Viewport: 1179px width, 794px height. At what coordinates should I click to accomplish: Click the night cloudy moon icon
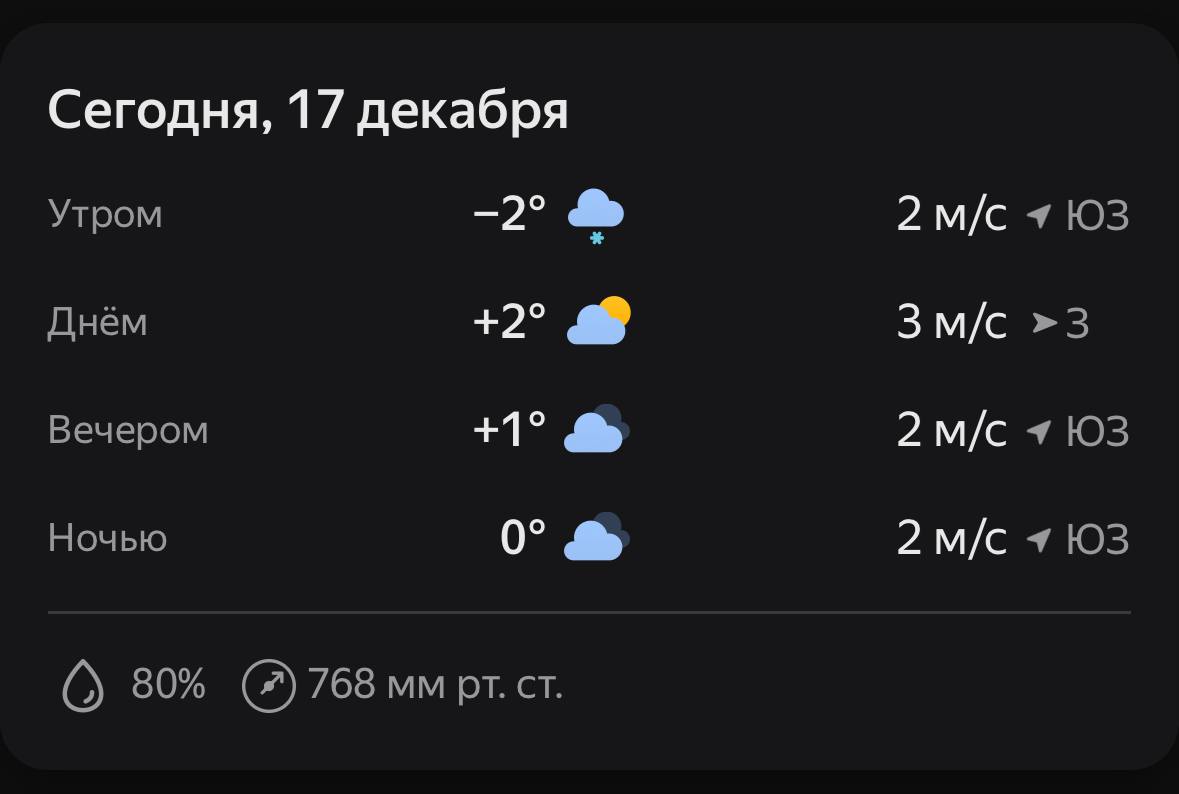pyautogui.click(x=597, y=538)
